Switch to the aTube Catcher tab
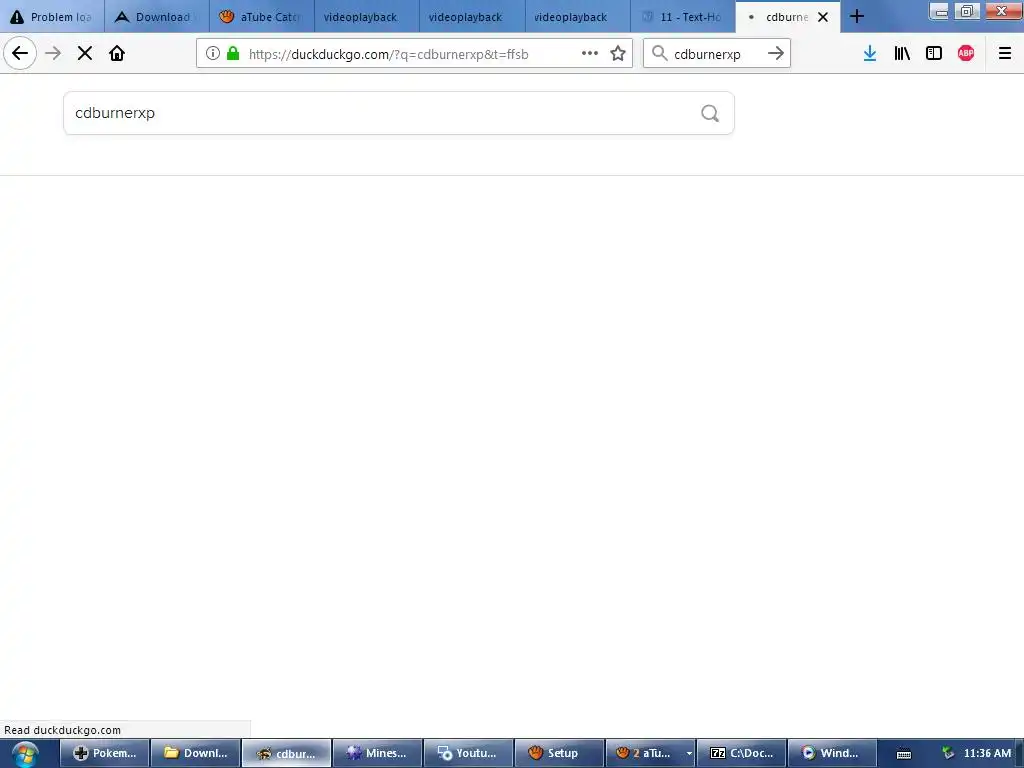 click(262, 17)
